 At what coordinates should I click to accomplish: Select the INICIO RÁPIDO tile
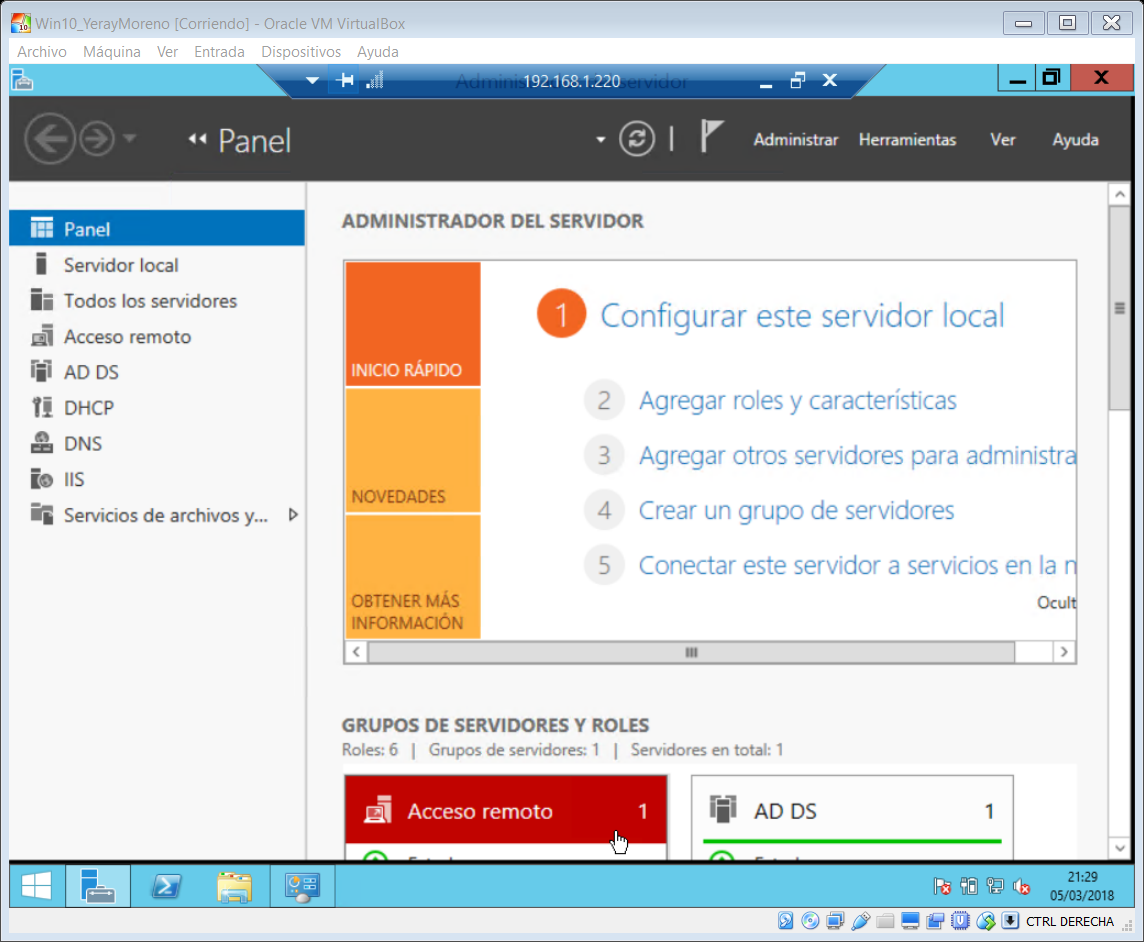(x=413, y=323)
